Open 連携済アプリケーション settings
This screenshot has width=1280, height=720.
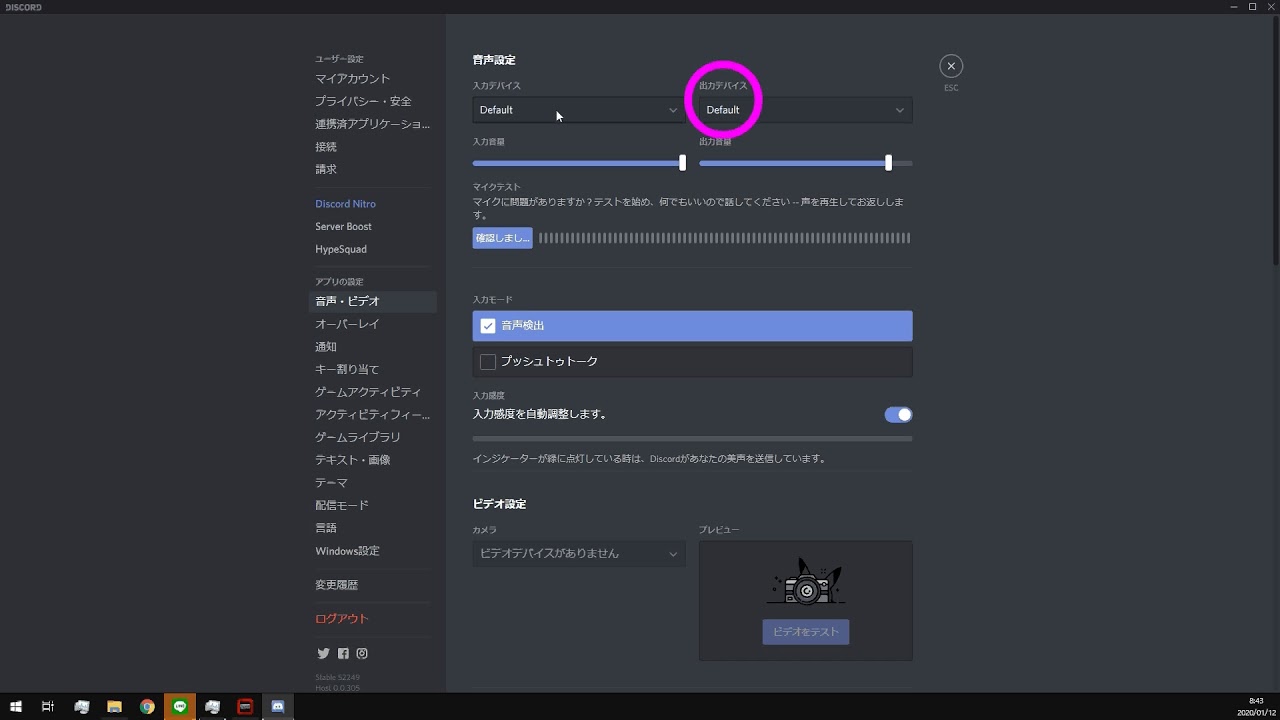[372, 124]
